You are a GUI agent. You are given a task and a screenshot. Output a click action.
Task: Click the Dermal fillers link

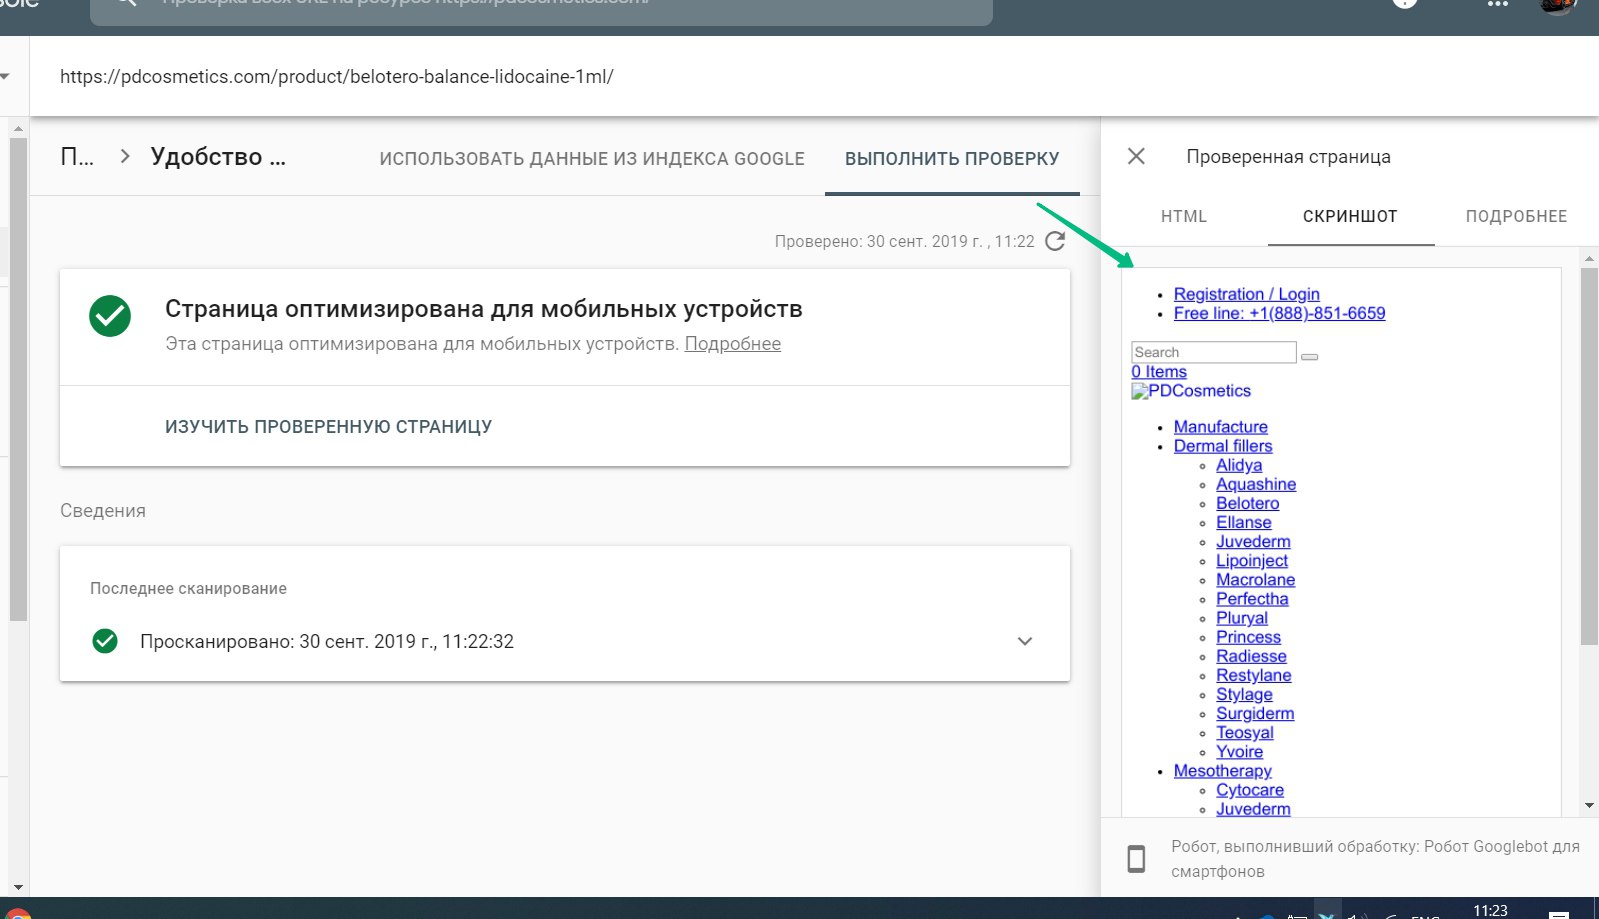coord(1223,446)
